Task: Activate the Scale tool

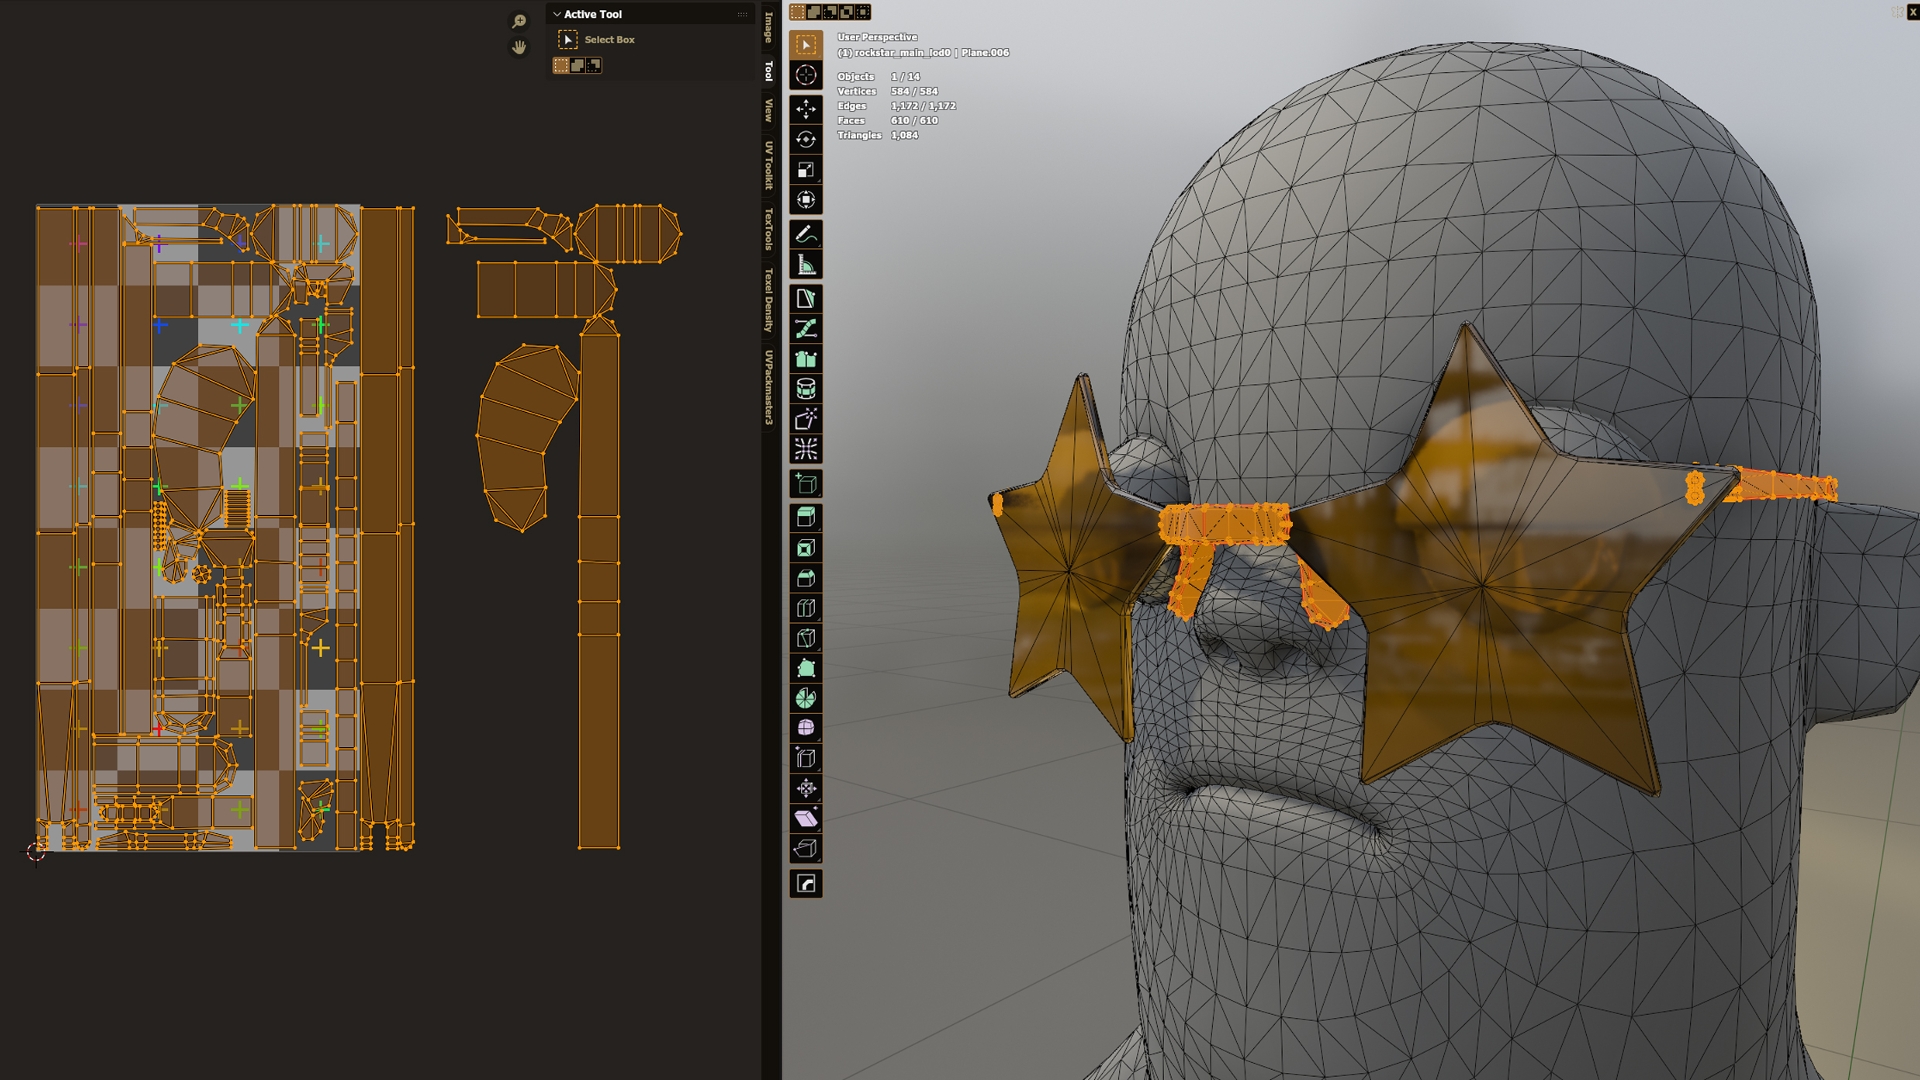Action: click(x=806, y=170)
